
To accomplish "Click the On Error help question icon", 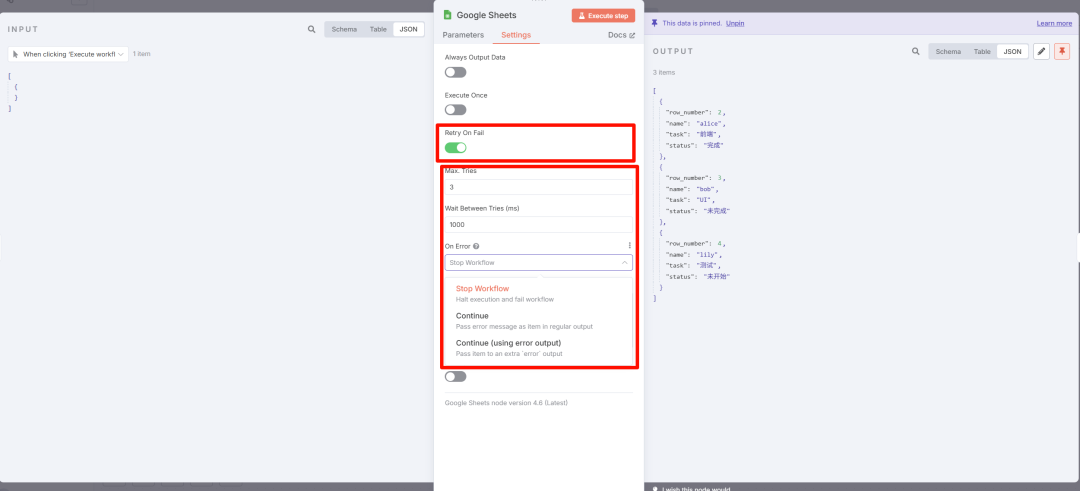I will click(x=476, y=246).
